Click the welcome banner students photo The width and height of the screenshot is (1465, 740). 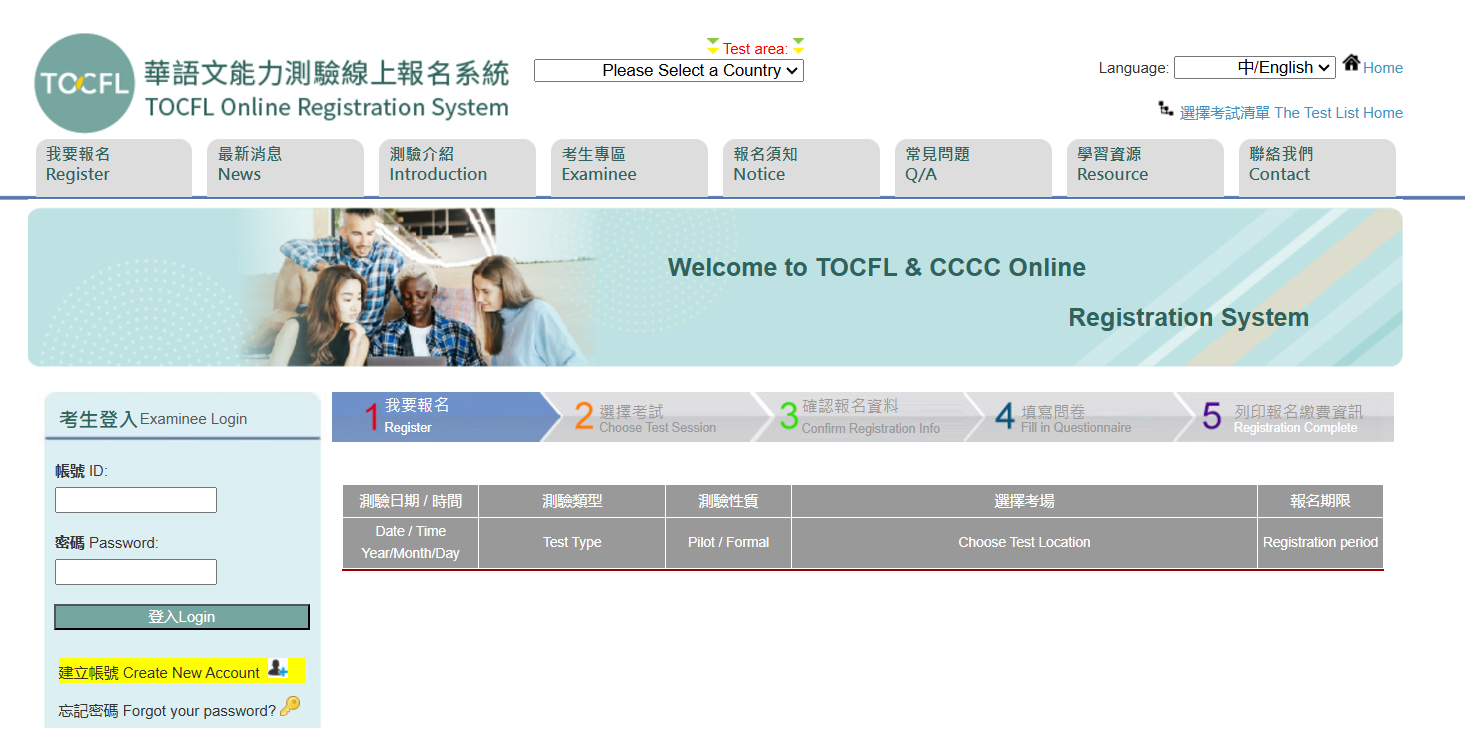pos(420,287)
